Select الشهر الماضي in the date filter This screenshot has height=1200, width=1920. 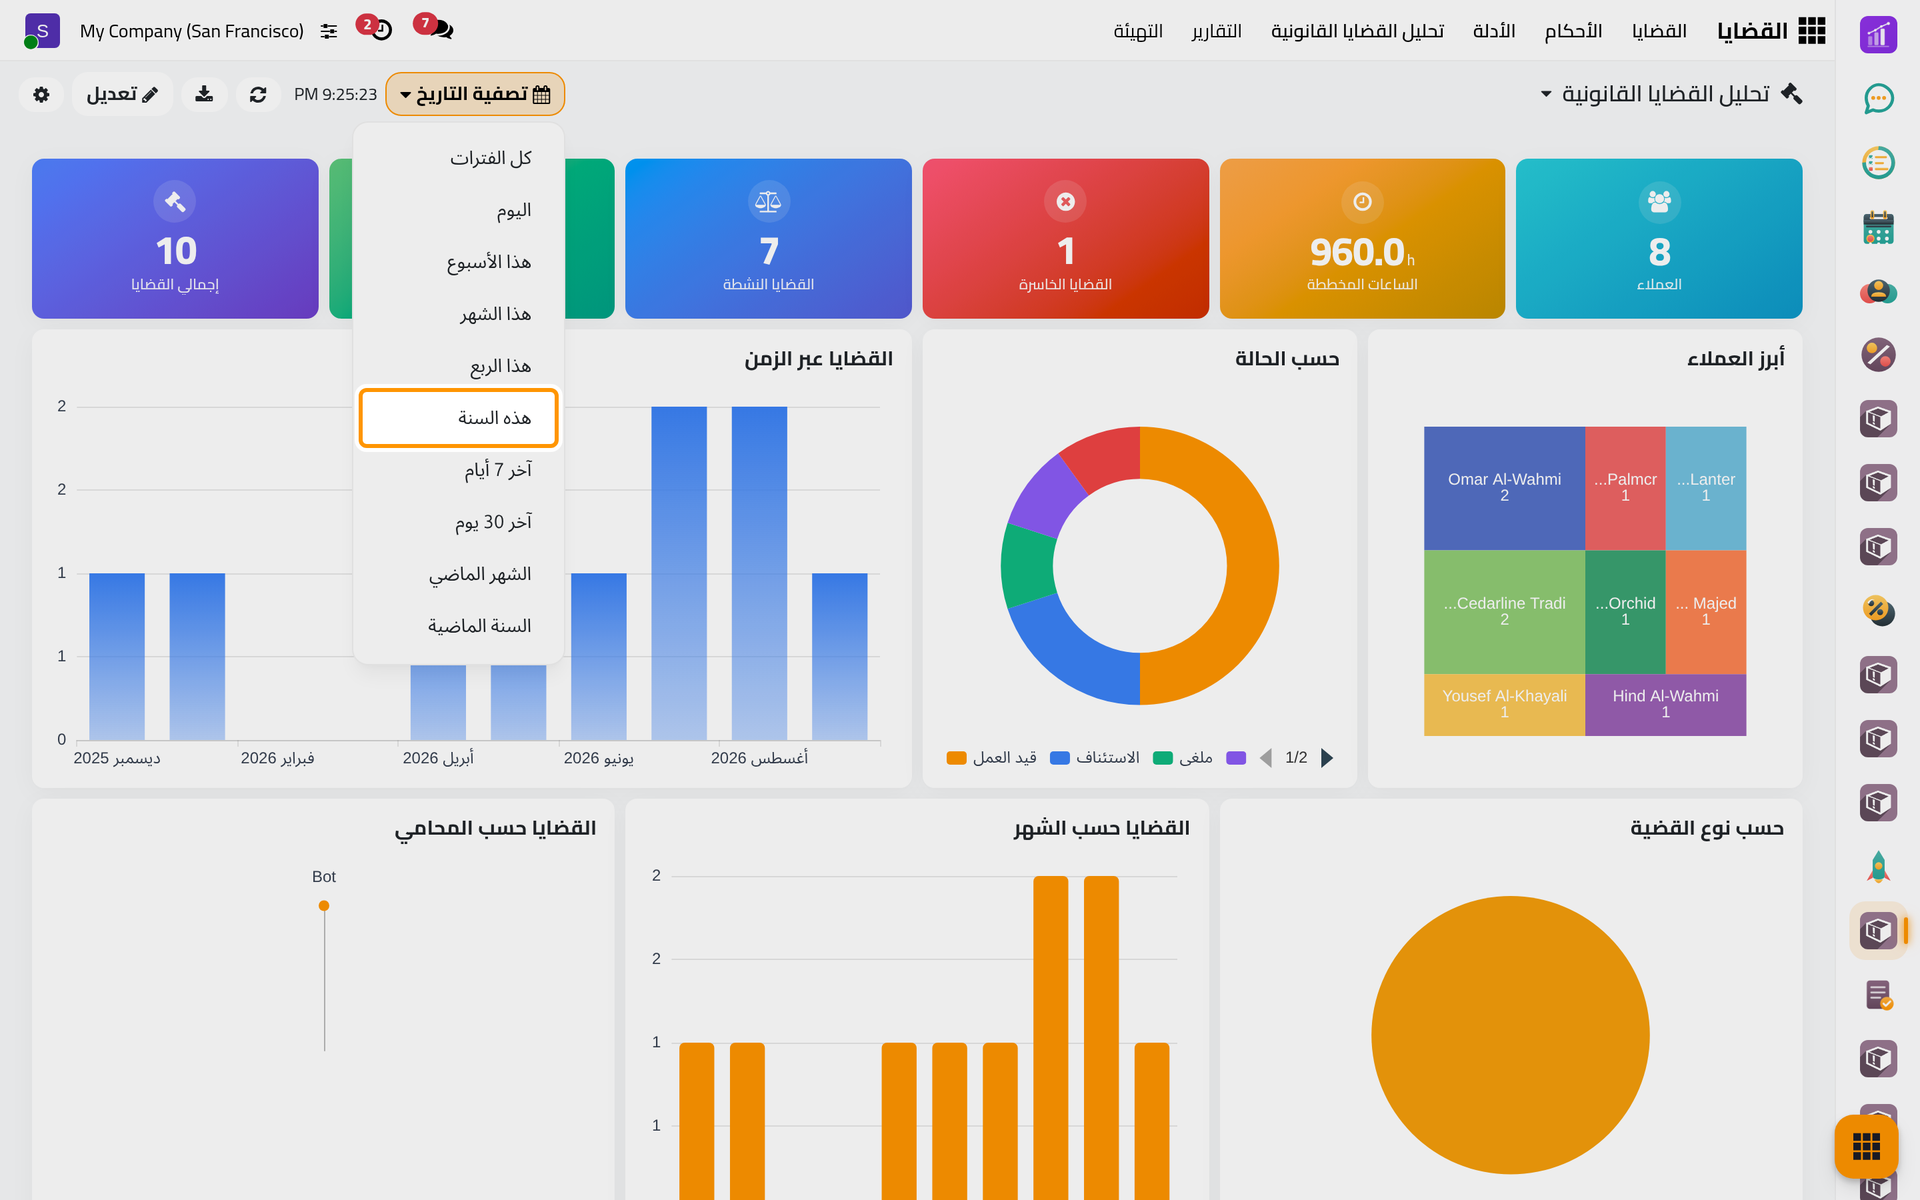click(459, 574)
